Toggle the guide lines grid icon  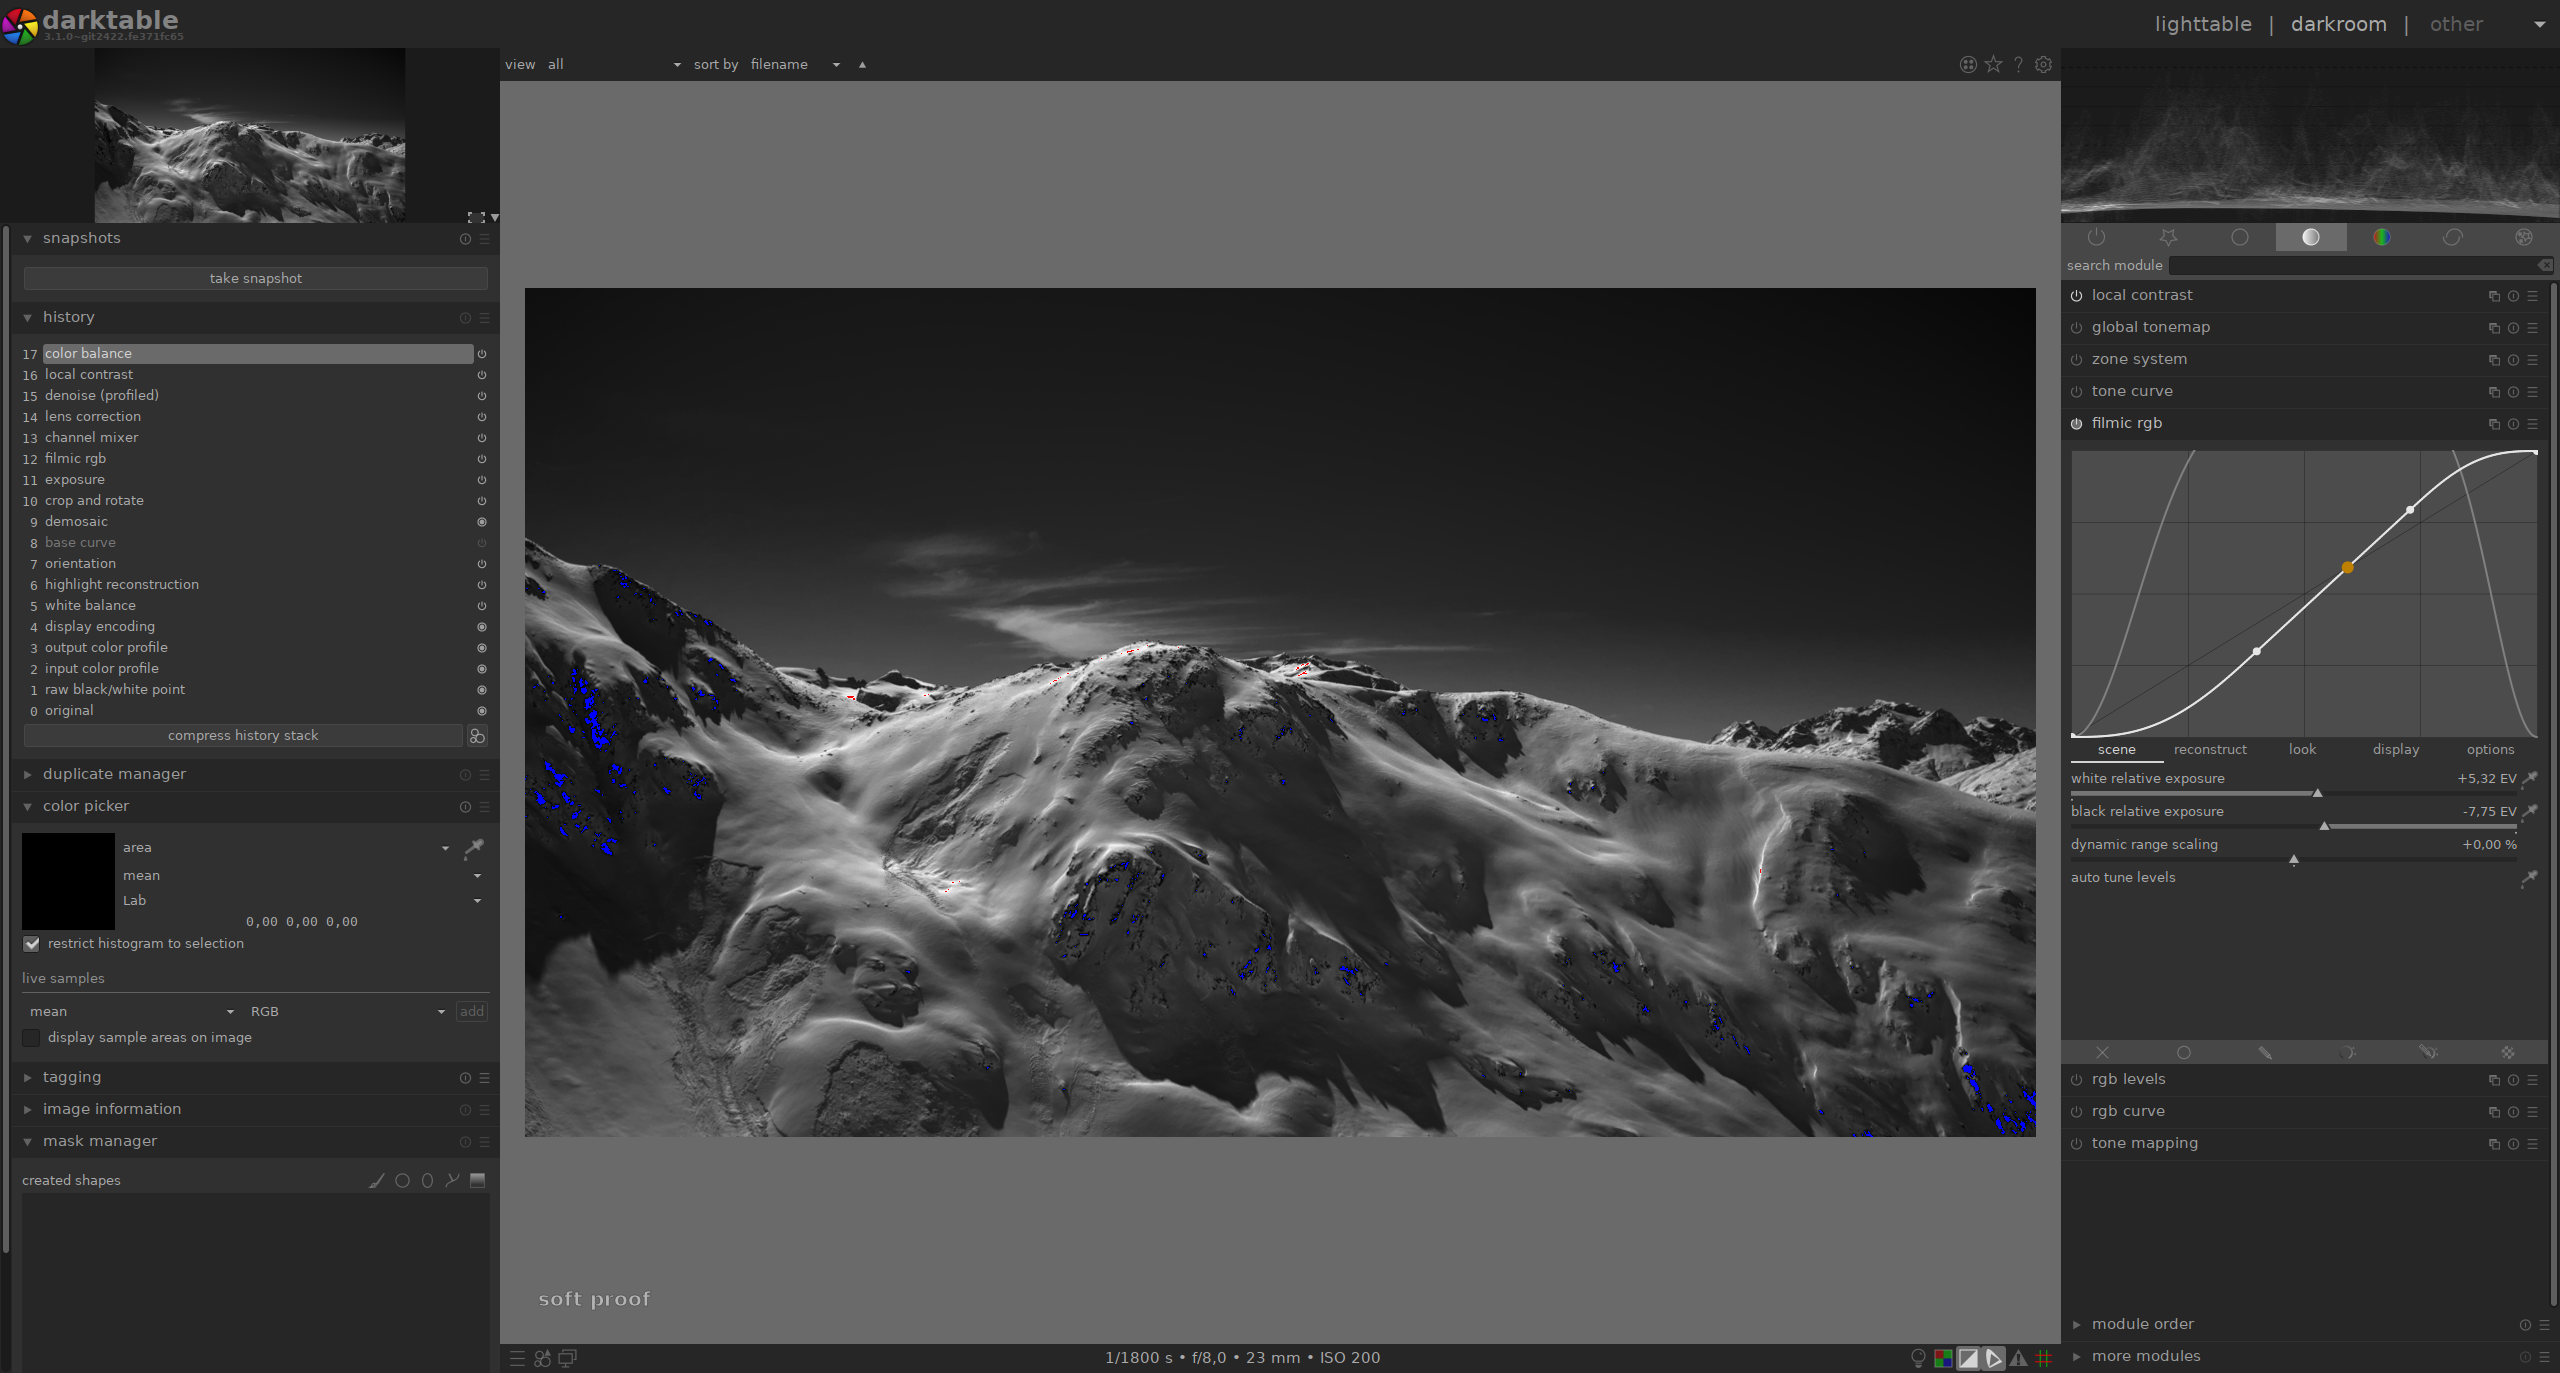(x=2043, y=1358)
